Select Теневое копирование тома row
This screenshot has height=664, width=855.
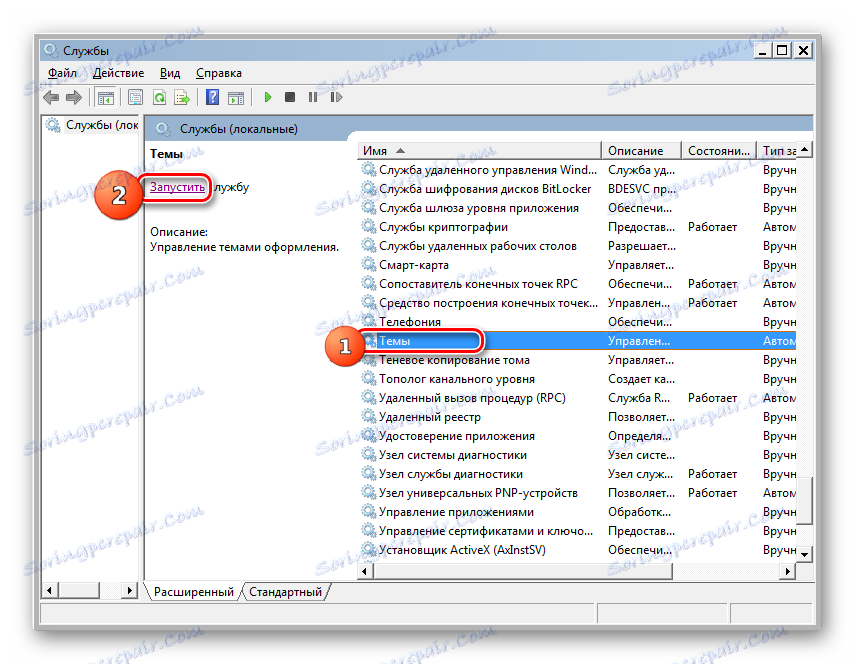577,360
